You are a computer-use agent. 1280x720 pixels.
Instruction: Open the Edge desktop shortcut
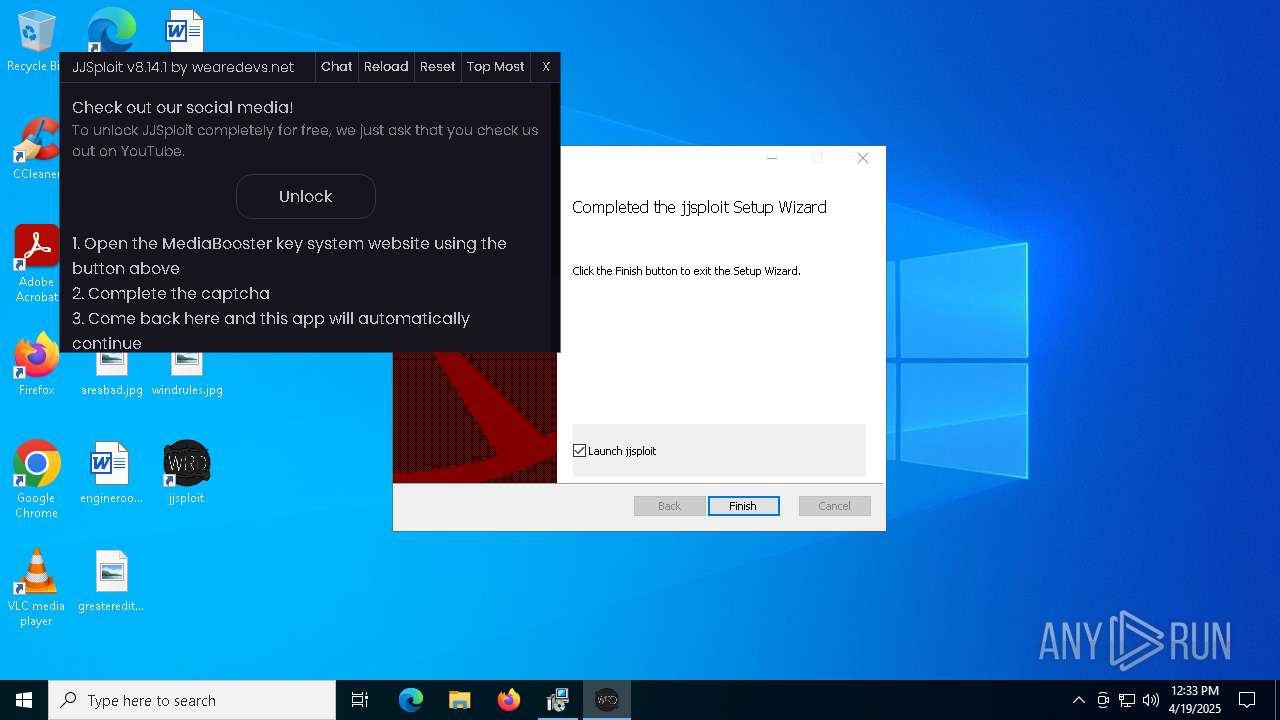tap(111, 30)
